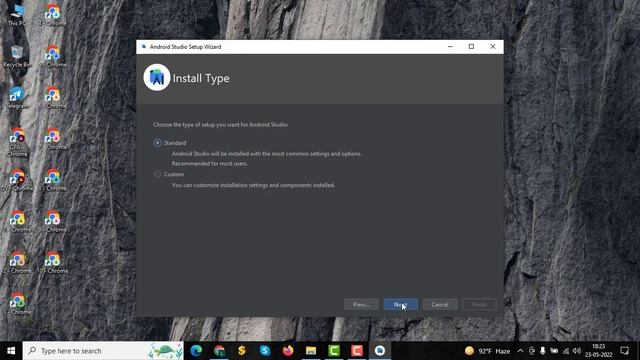Open Microsoft Edge from the taskbar
Screen dimensions: 640x360
click(x=196, y=351)
